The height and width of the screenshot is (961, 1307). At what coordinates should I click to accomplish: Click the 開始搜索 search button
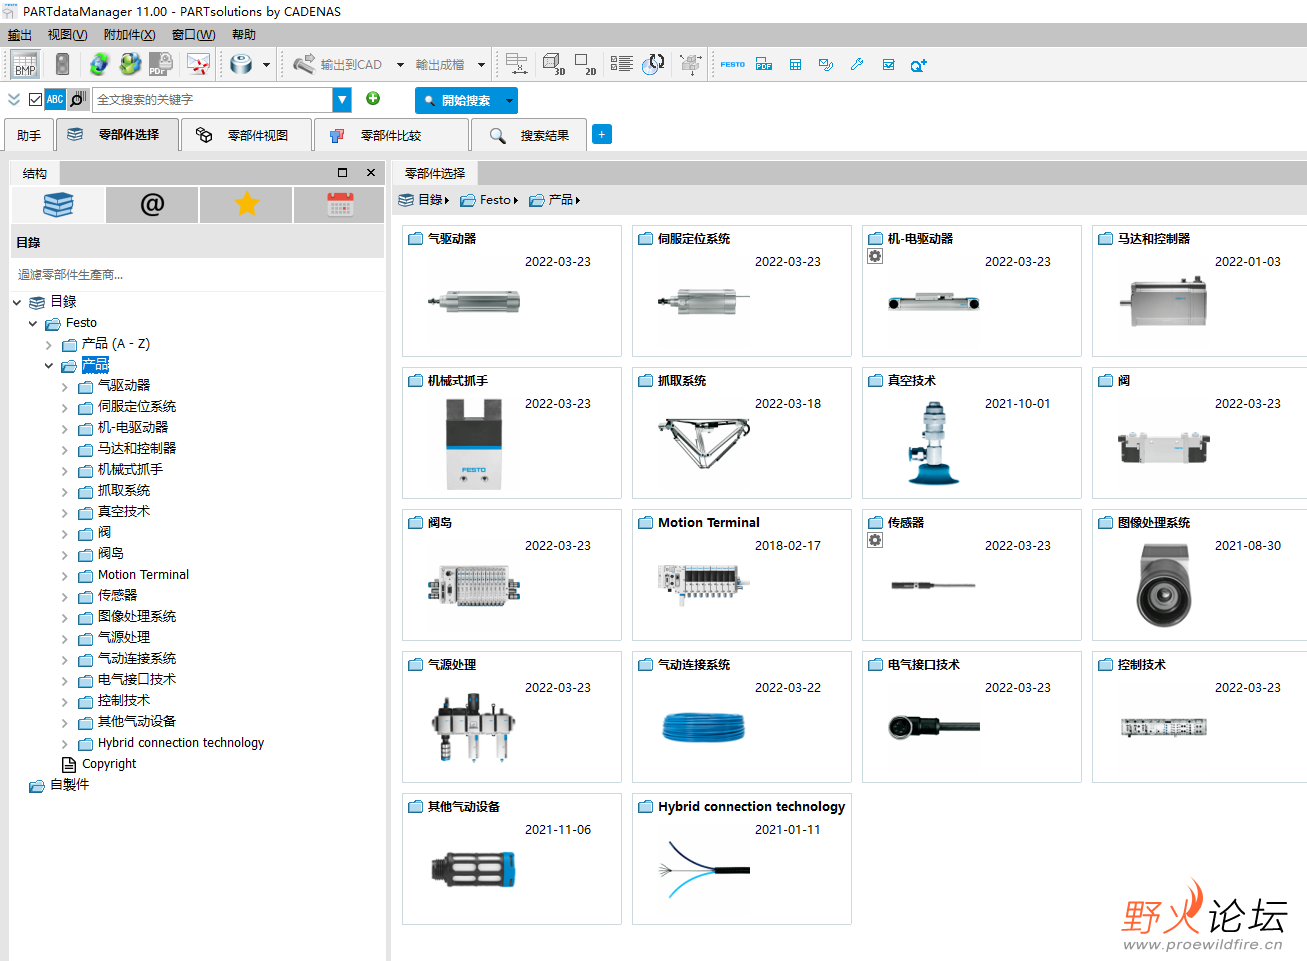[458, 101]
